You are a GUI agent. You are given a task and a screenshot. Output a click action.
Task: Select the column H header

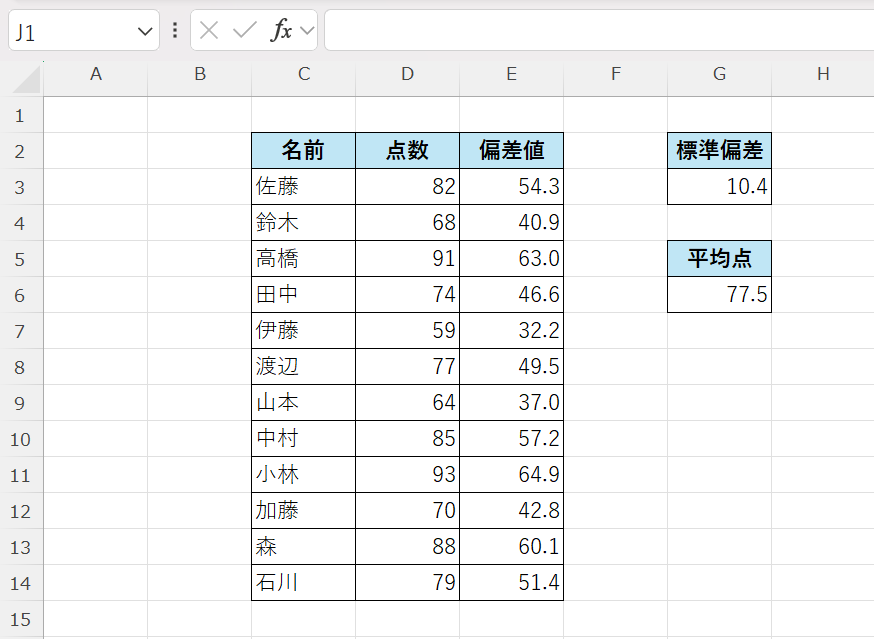pos(822,74)
